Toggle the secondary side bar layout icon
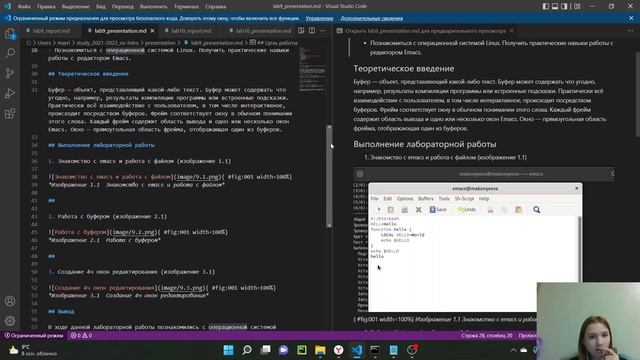The width and height of the screenshot is (640, 360). 564,6
